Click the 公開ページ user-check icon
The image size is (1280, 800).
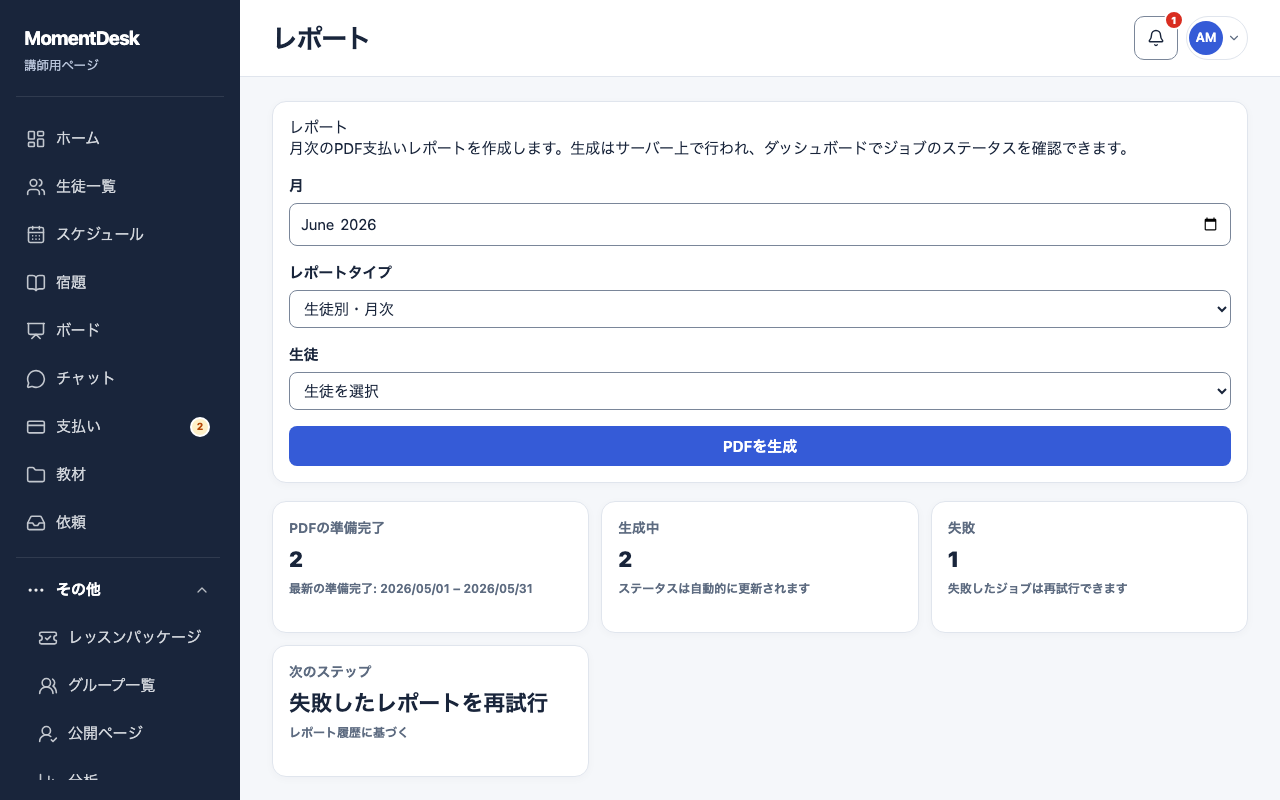48,734
